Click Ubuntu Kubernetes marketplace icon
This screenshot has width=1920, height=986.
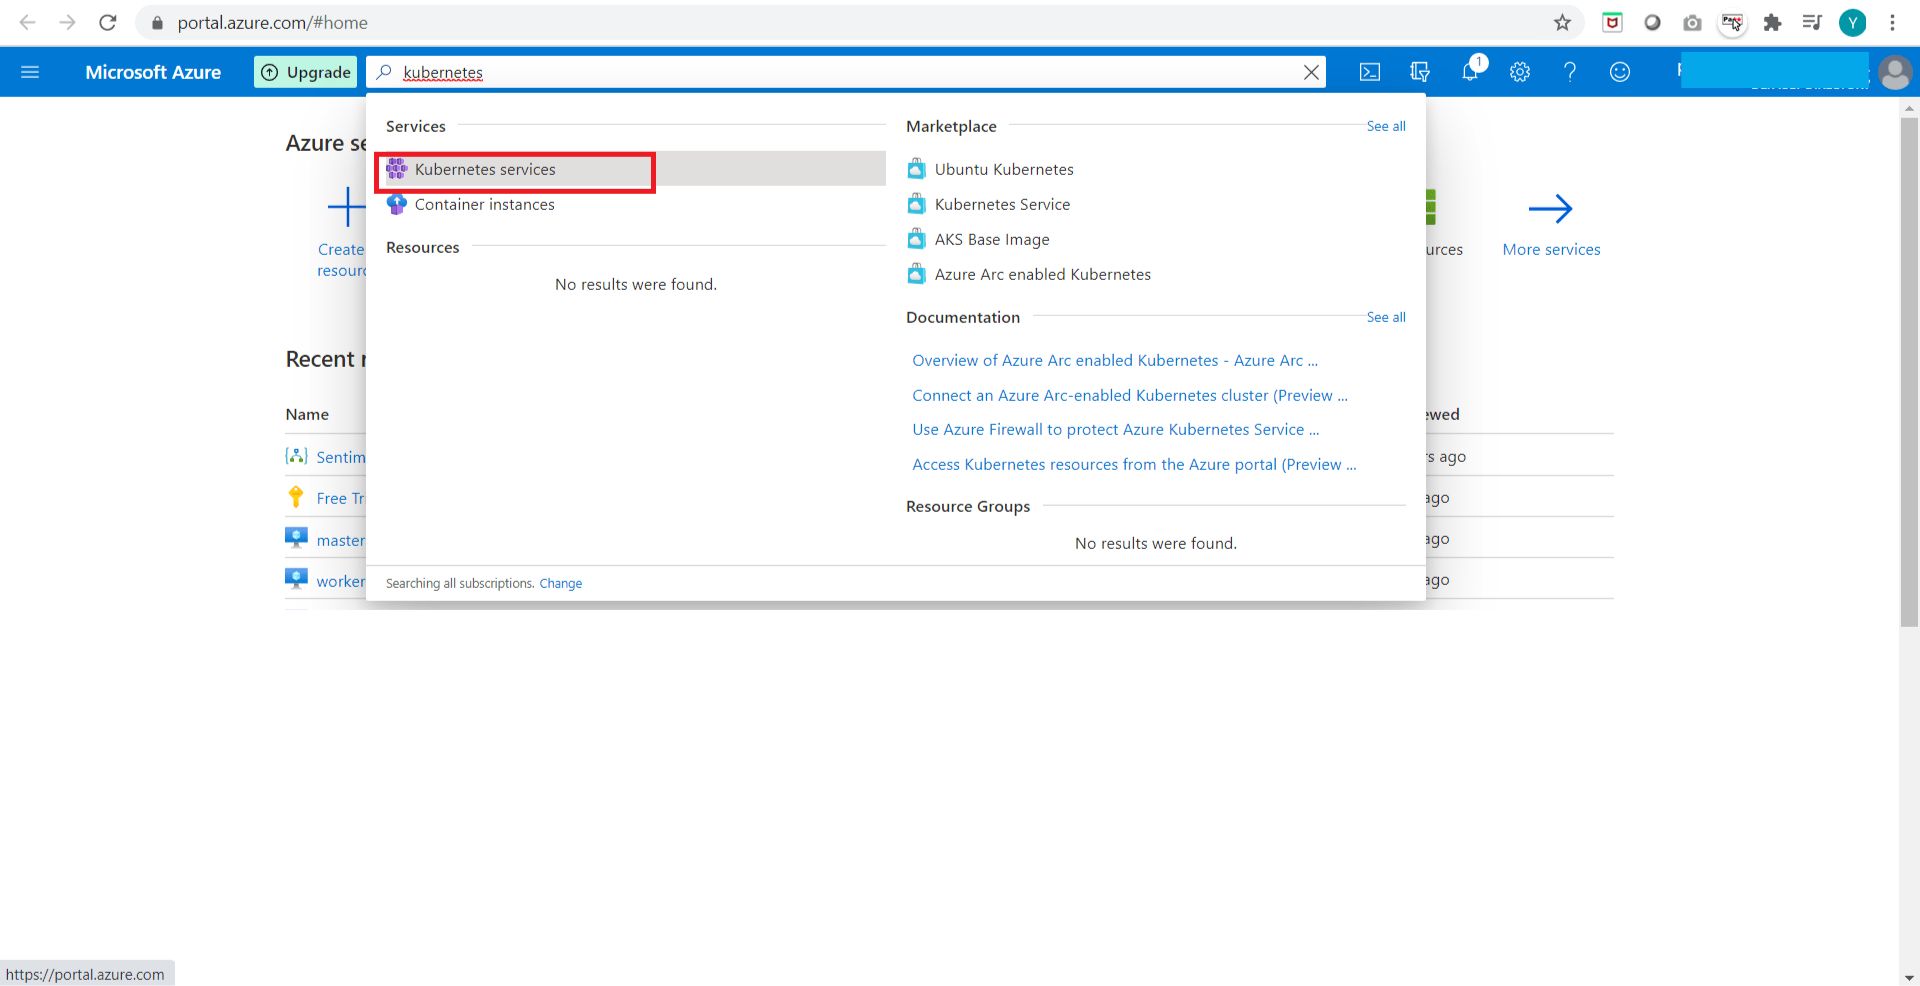click(x=916, y=169)
